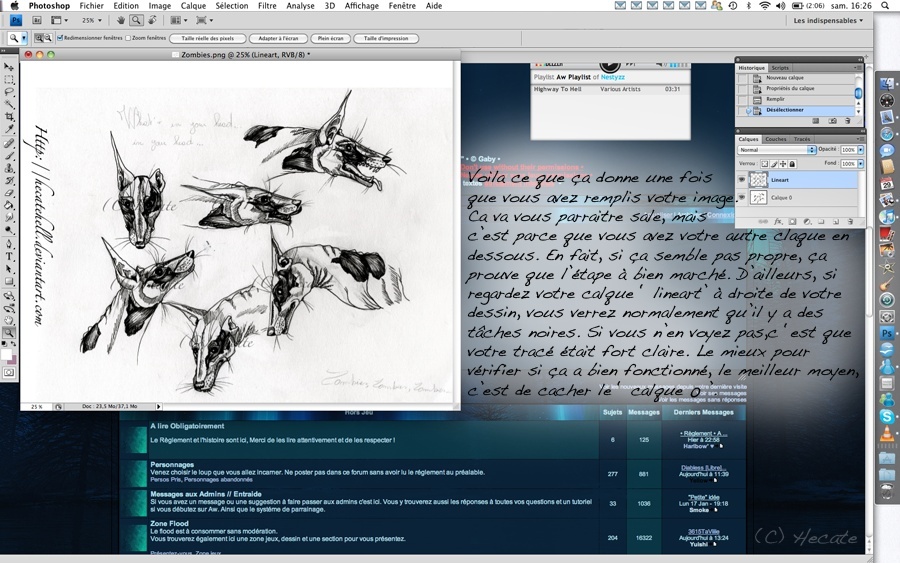Image resolution: width=900 pixels, height=563 pixels.
Task: Click the Adapter à l'écran button
Action: coord(278,38)
